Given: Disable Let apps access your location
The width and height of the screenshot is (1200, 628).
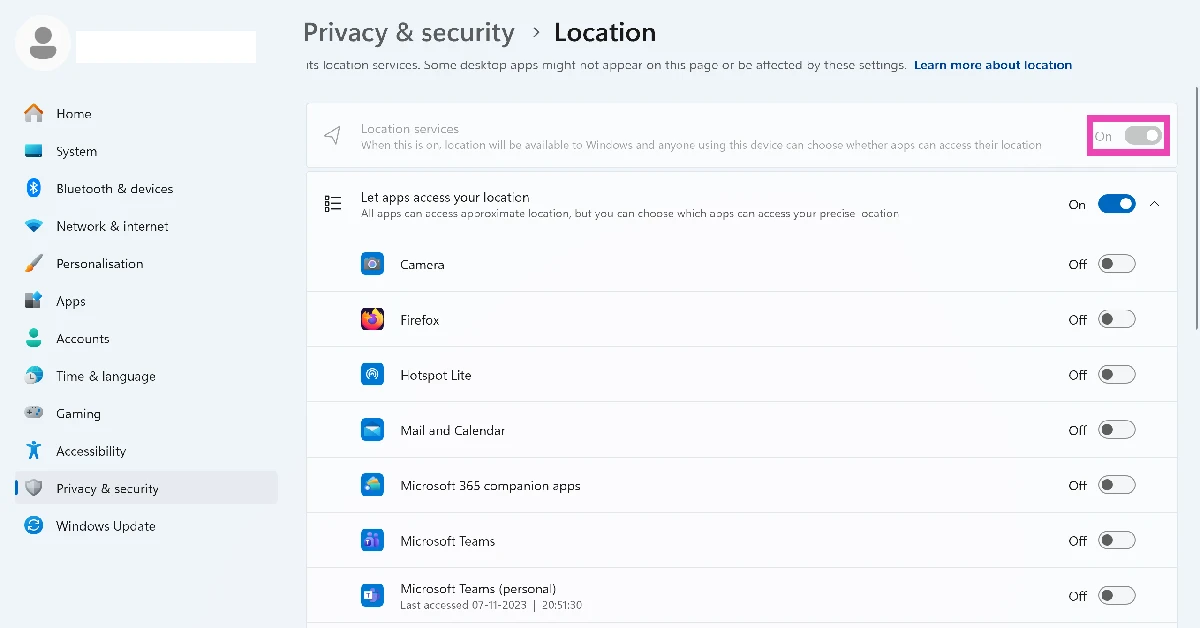Looking at the screenshot, I should pos(1117,203).
